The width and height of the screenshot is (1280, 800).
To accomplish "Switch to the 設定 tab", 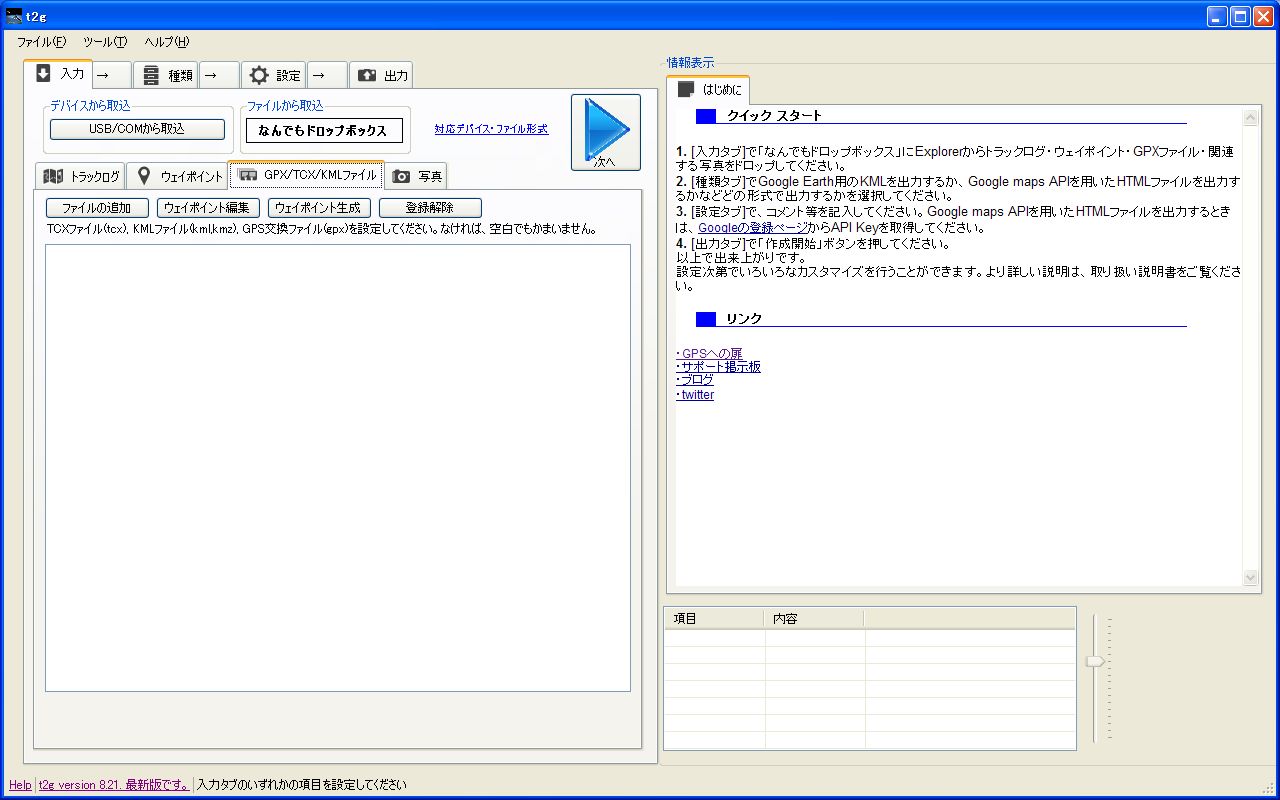I will click(273, 75).
